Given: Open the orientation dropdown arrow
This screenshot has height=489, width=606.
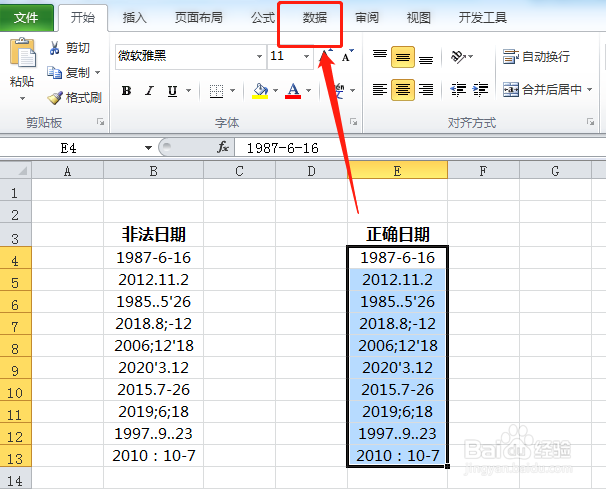Looking at the screenshot, I should point(471,57).
